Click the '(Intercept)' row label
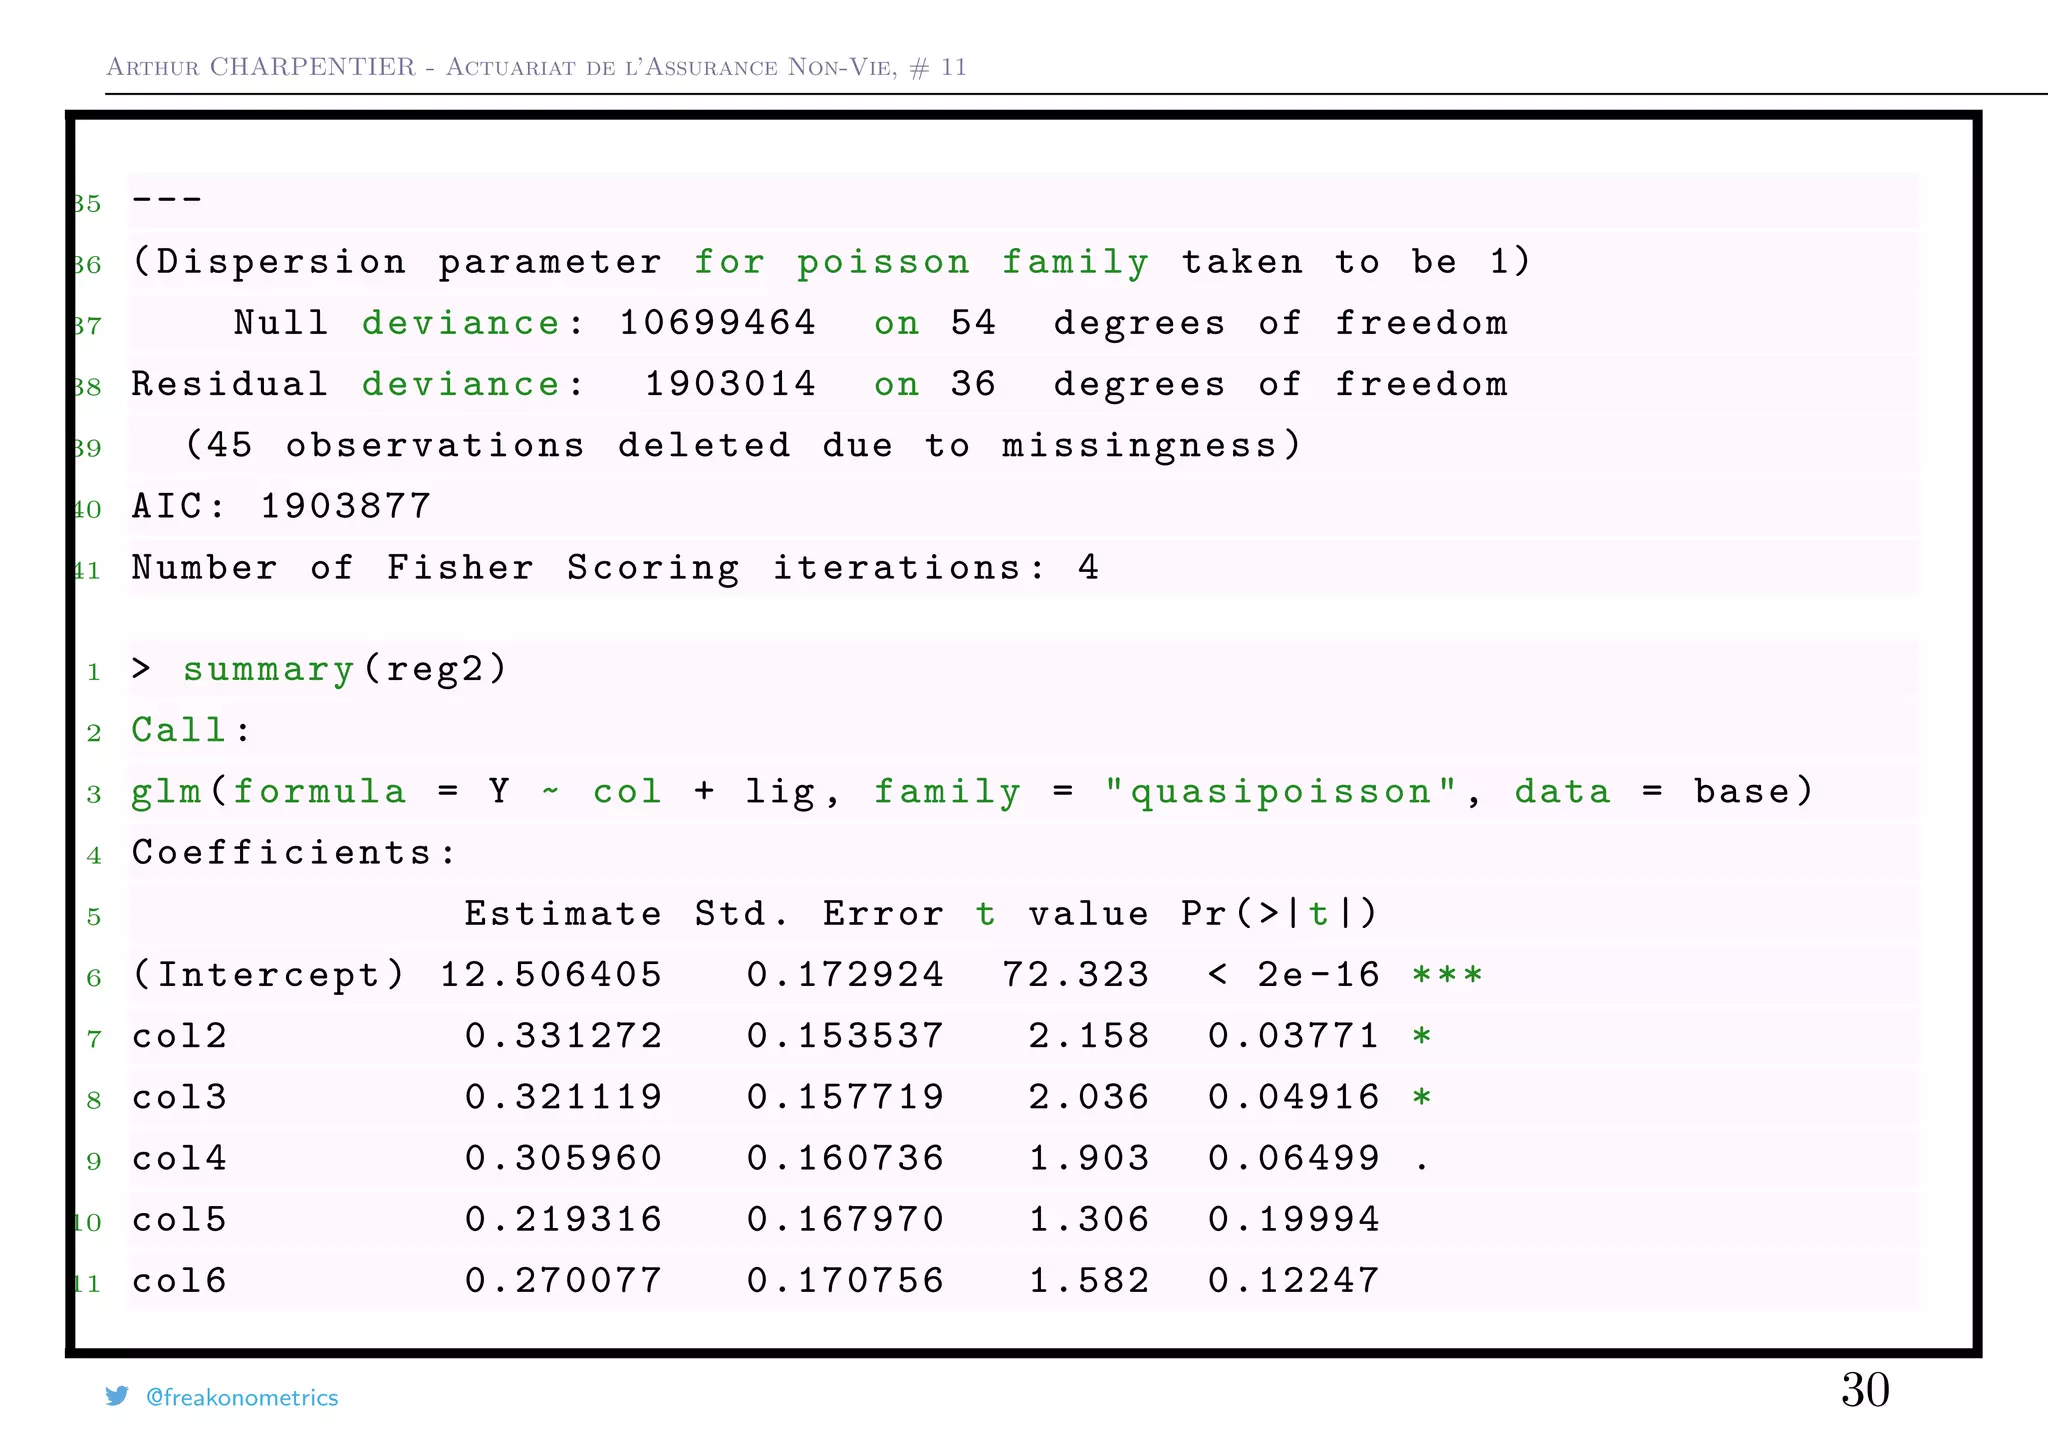Image resolution: width=2048 pixels, height=1448 pixels. (x=268, y=975)
